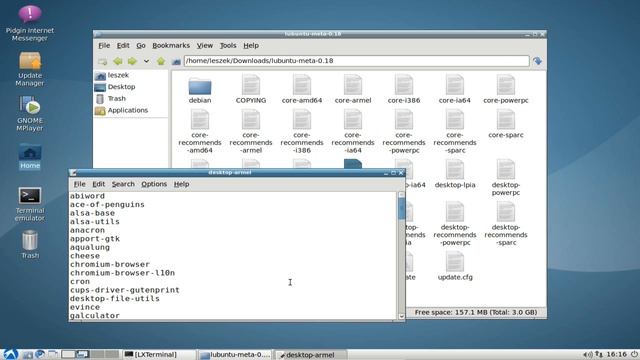Image resolution: width=640 pixels, height=360 pixels.
Task: Open Help menu in file manager window
Action: 251,45
